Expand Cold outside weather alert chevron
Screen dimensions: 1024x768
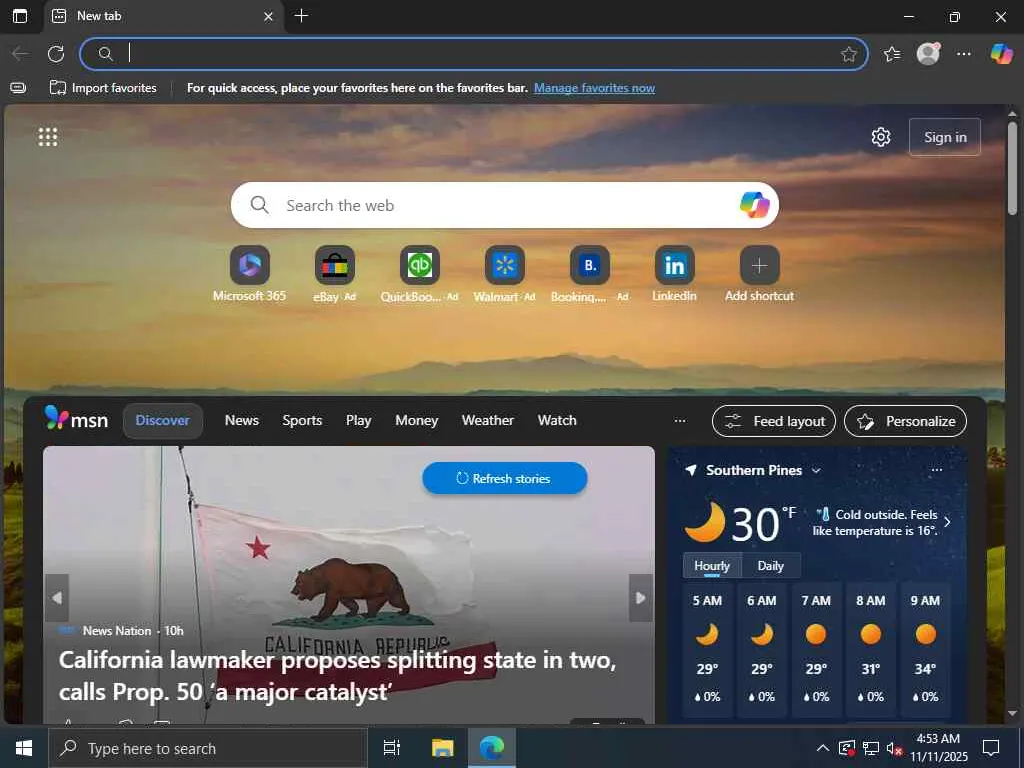(x=948, y=522)
